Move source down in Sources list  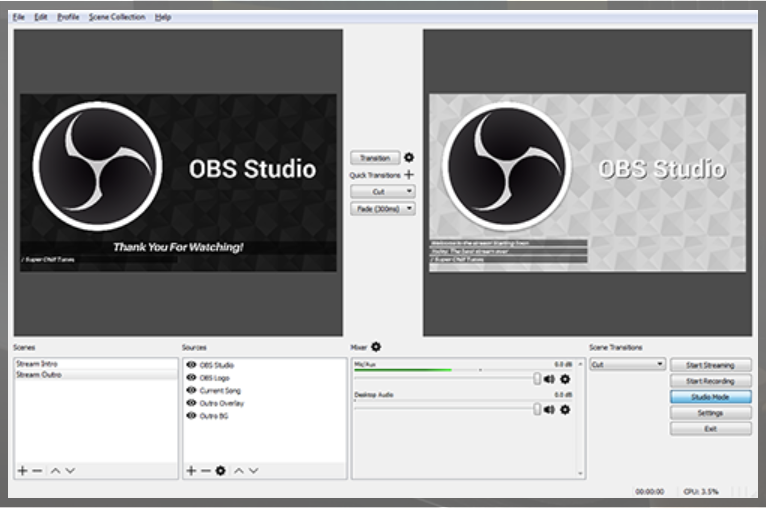coord(253,470)
